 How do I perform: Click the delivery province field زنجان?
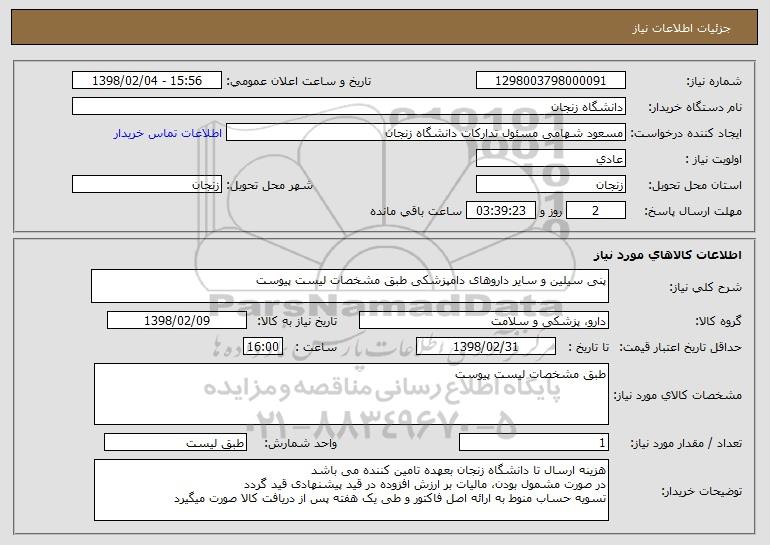pyautogui.click(x=550, y=185)
